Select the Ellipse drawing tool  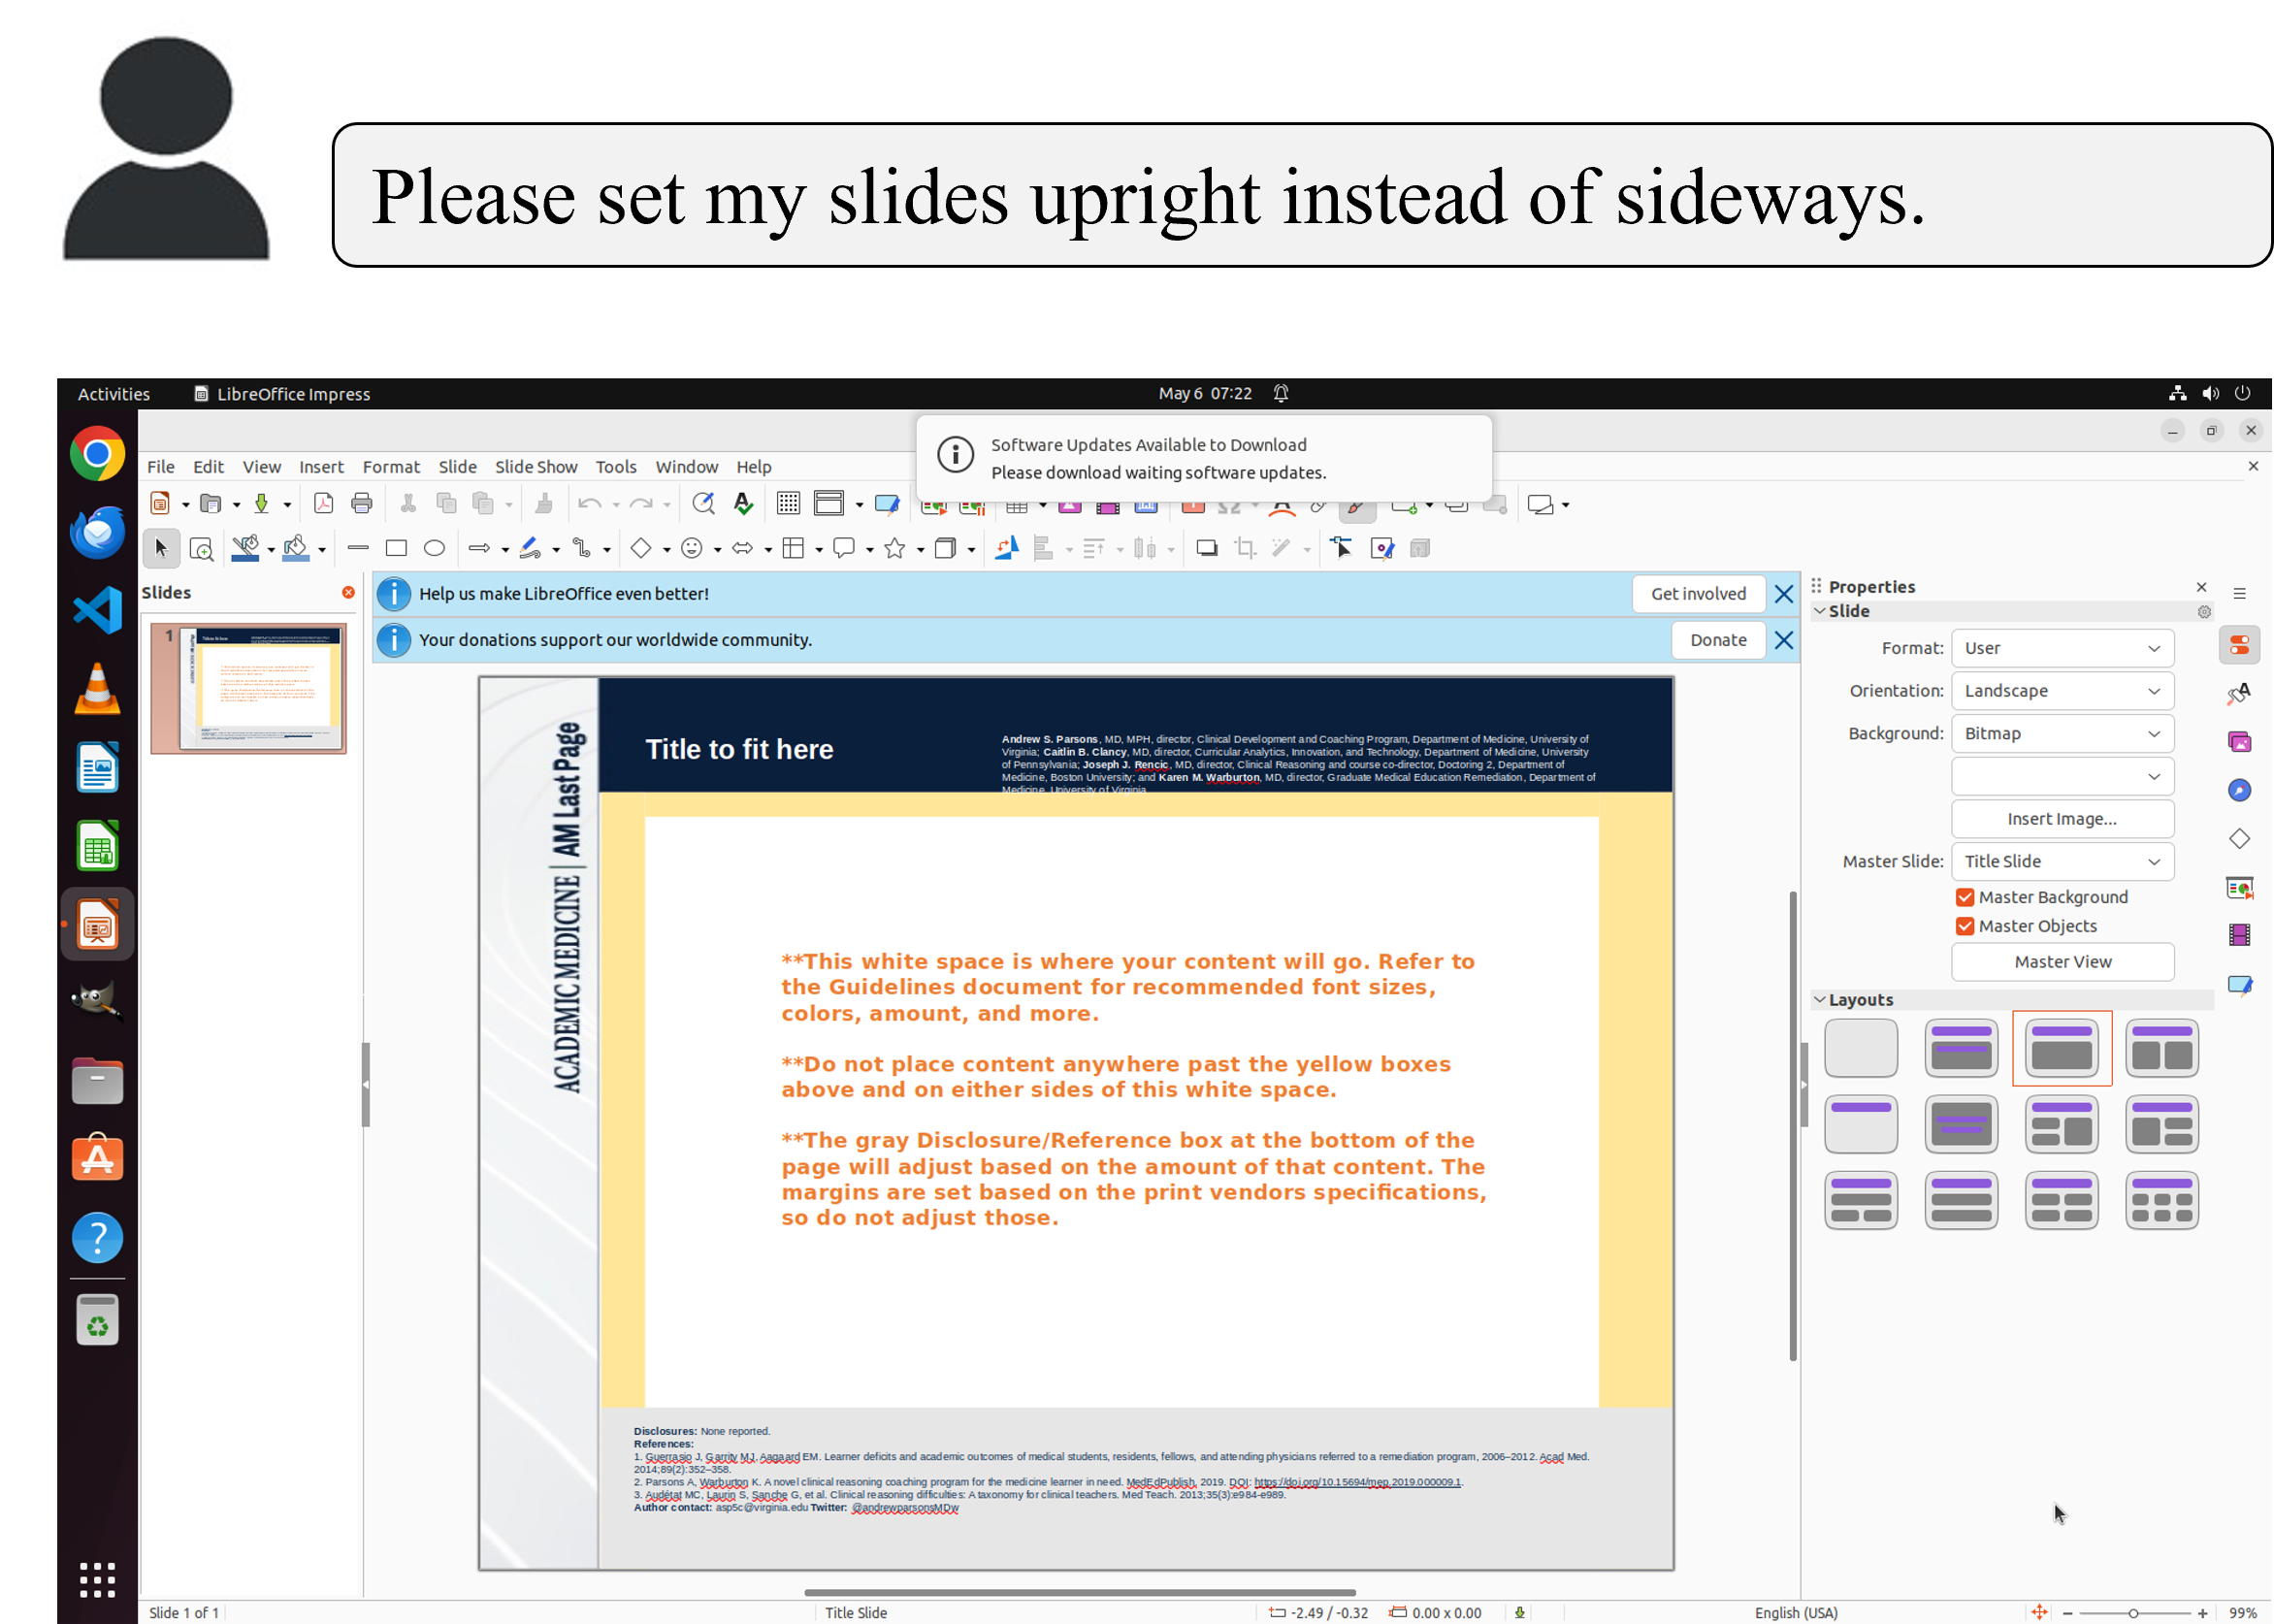tap(434, 548)
